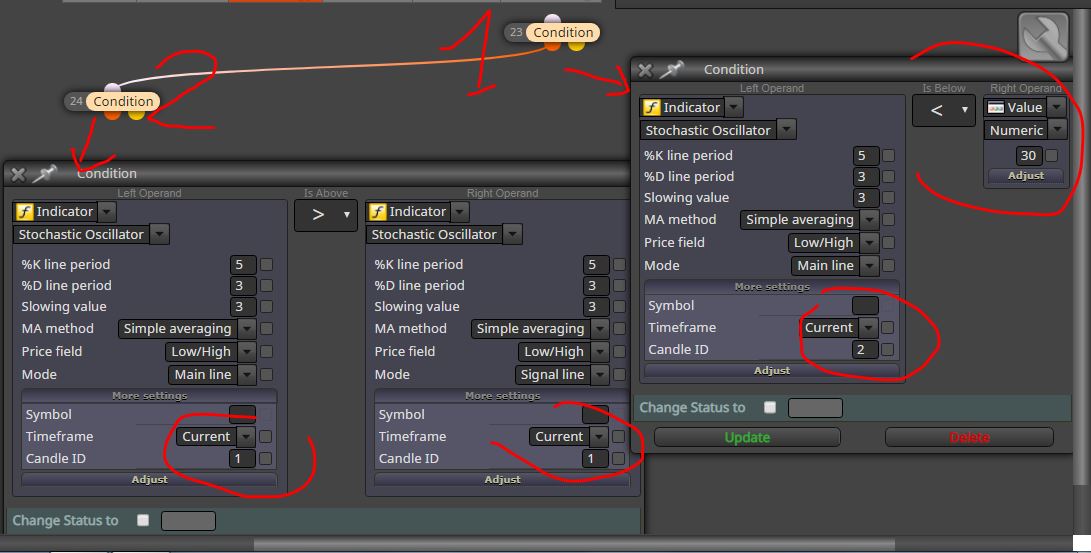
Task: Open the wrench settings tool icon
Action: [x=1043, y=36]
